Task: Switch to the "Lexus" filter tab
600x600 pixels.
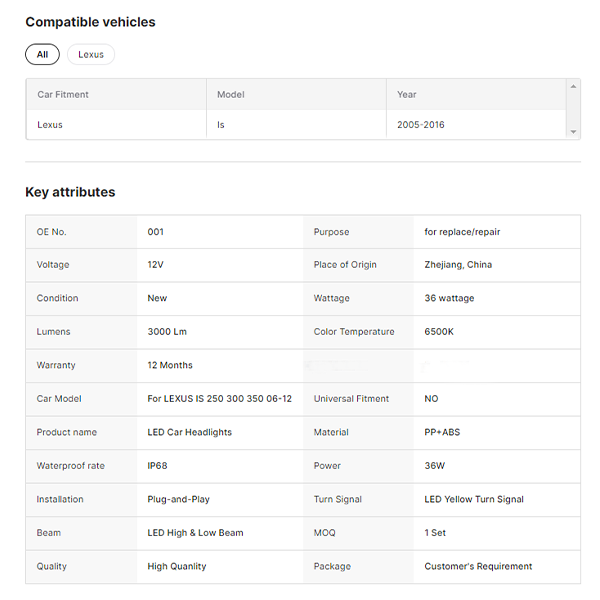Action: click(91, 55)
